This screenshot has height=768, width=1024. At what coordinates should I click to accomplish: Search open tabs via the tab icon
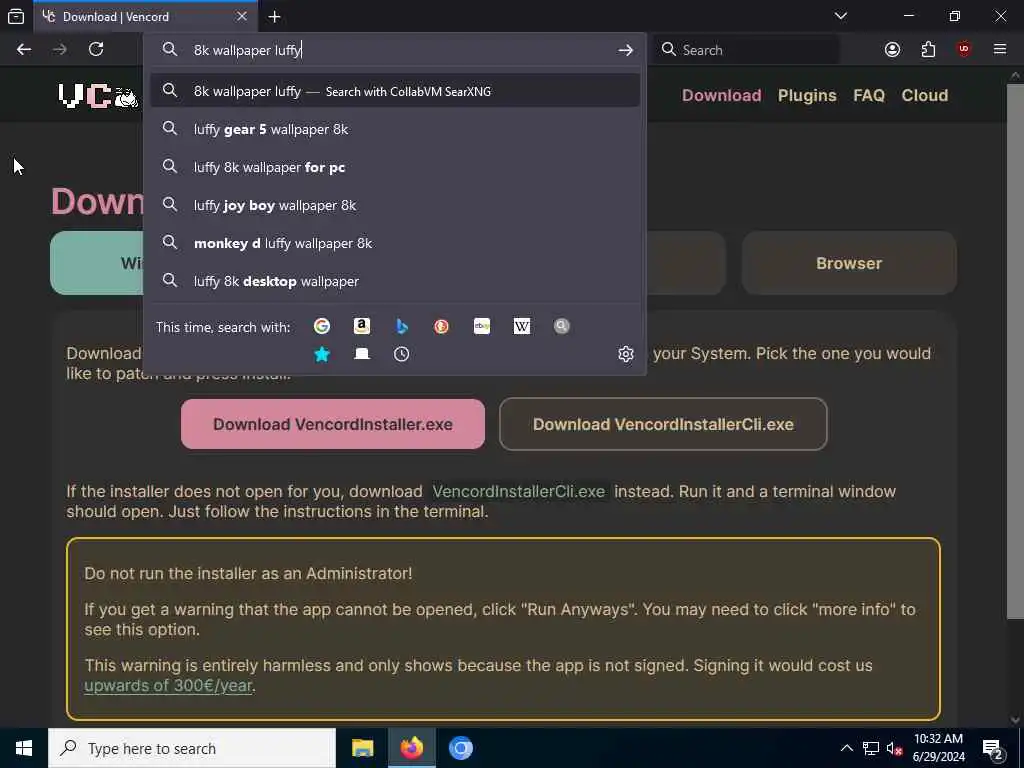(362, 354)
